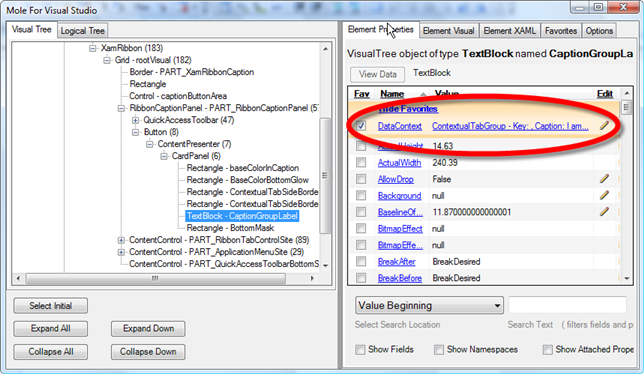Open the Element Properties tab
This screenshot has height=374, width=644.
tap(380, 30)
